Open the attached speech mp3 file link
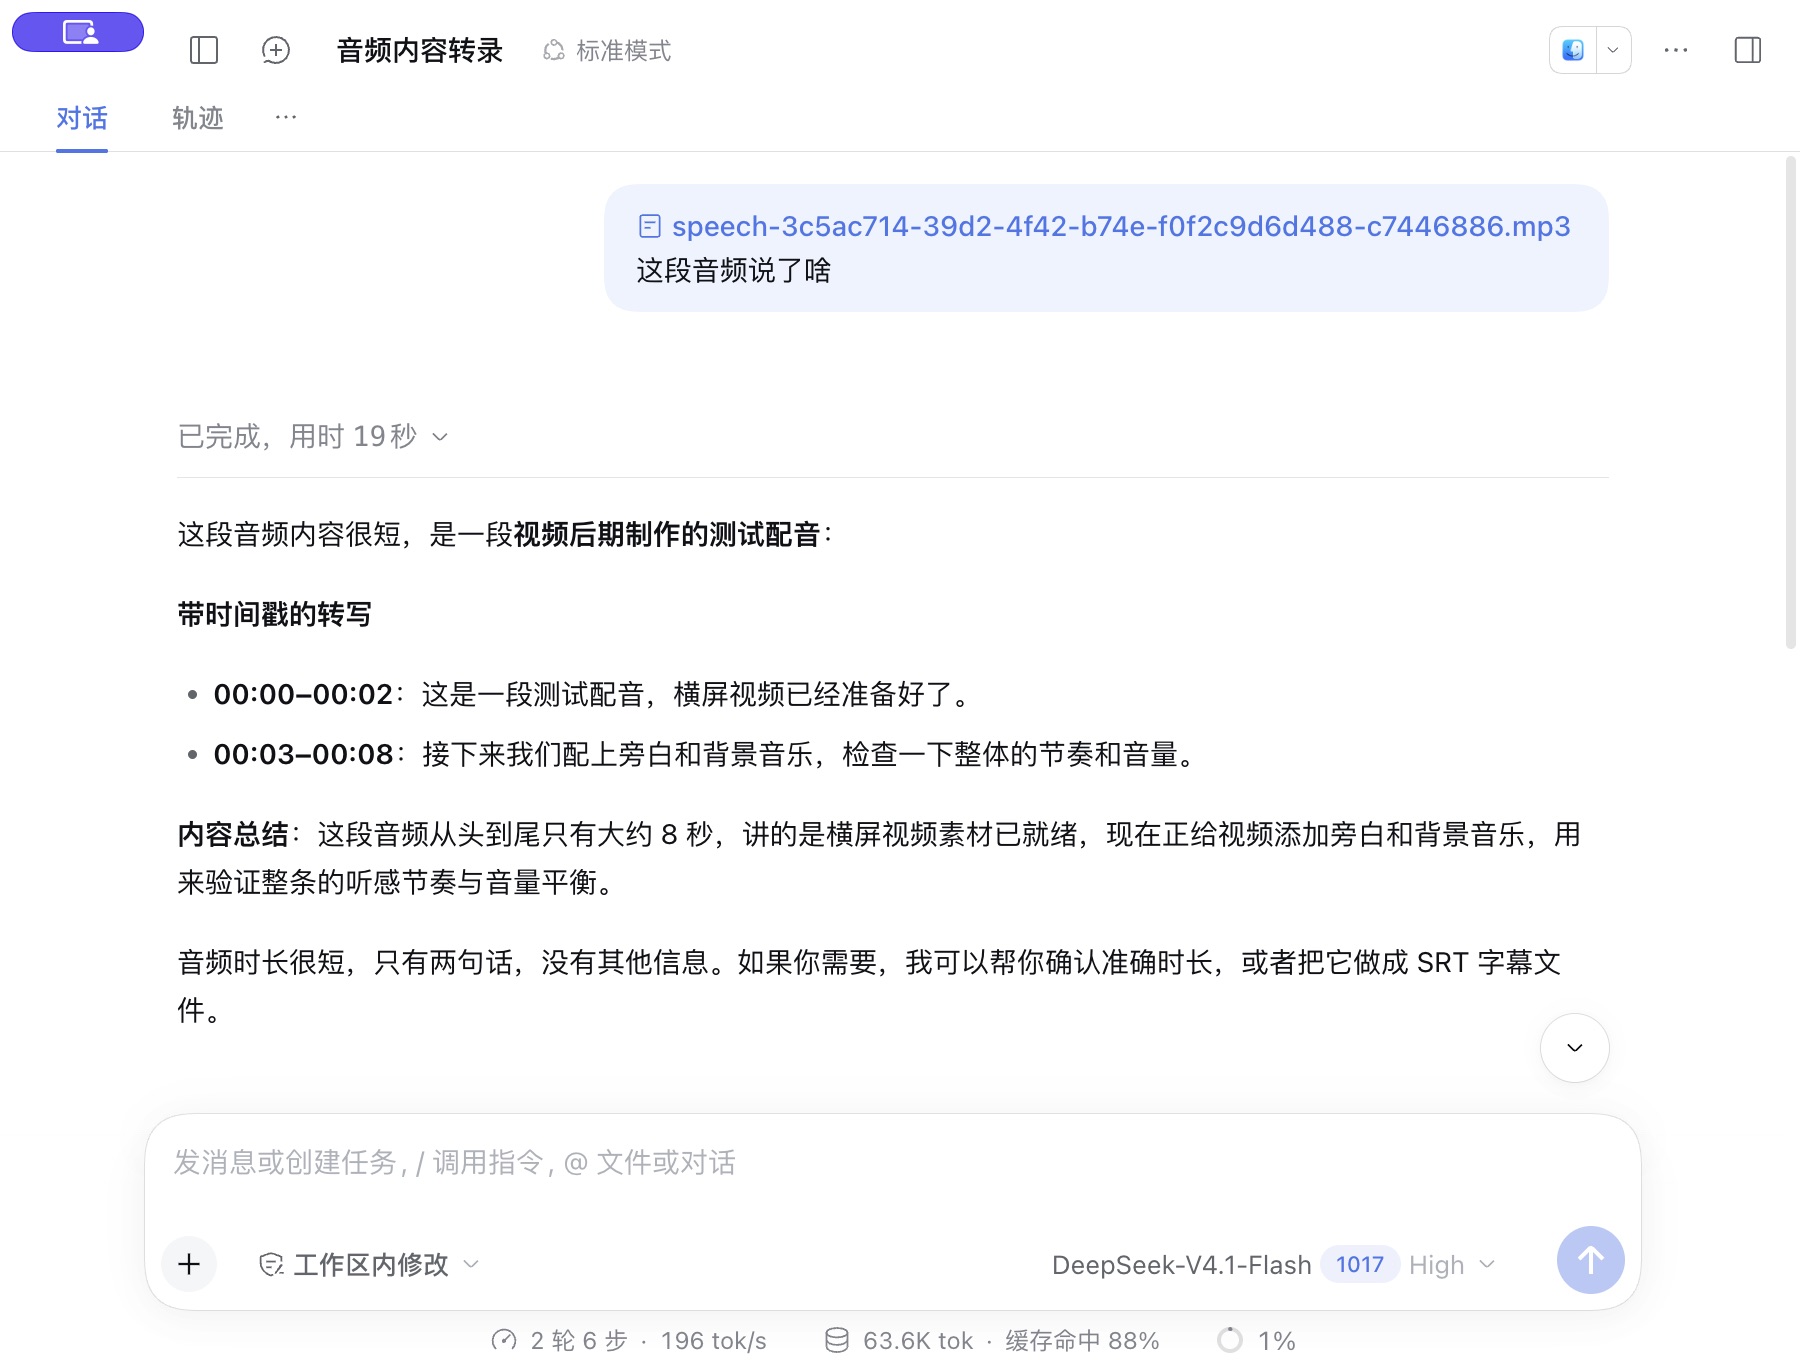This screenshot has height=1370, width=1800. tap(1104, 226)
